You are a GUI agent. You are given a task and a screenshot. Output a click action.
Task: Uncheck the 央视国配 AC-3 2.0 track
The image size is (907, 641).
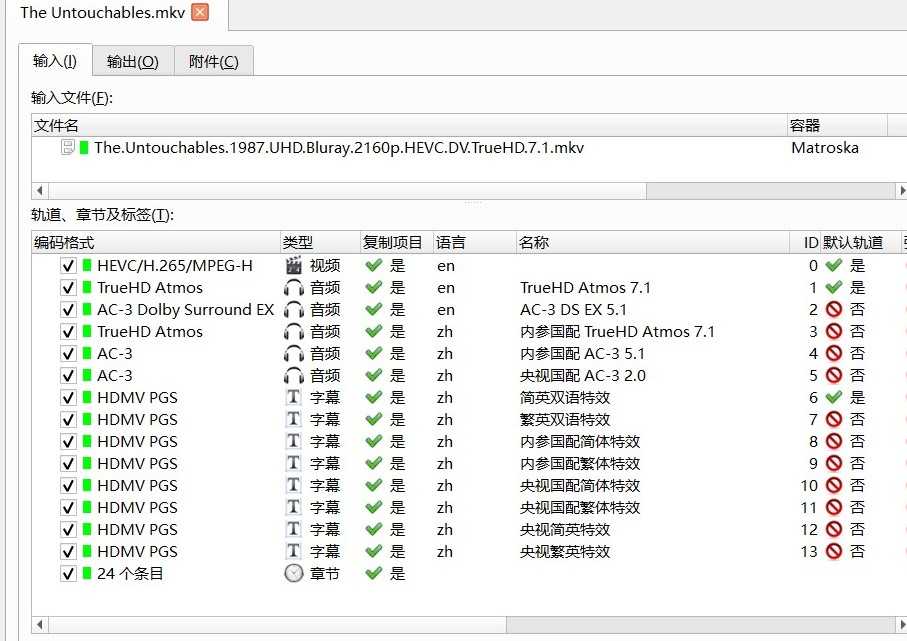coord(68,376)
